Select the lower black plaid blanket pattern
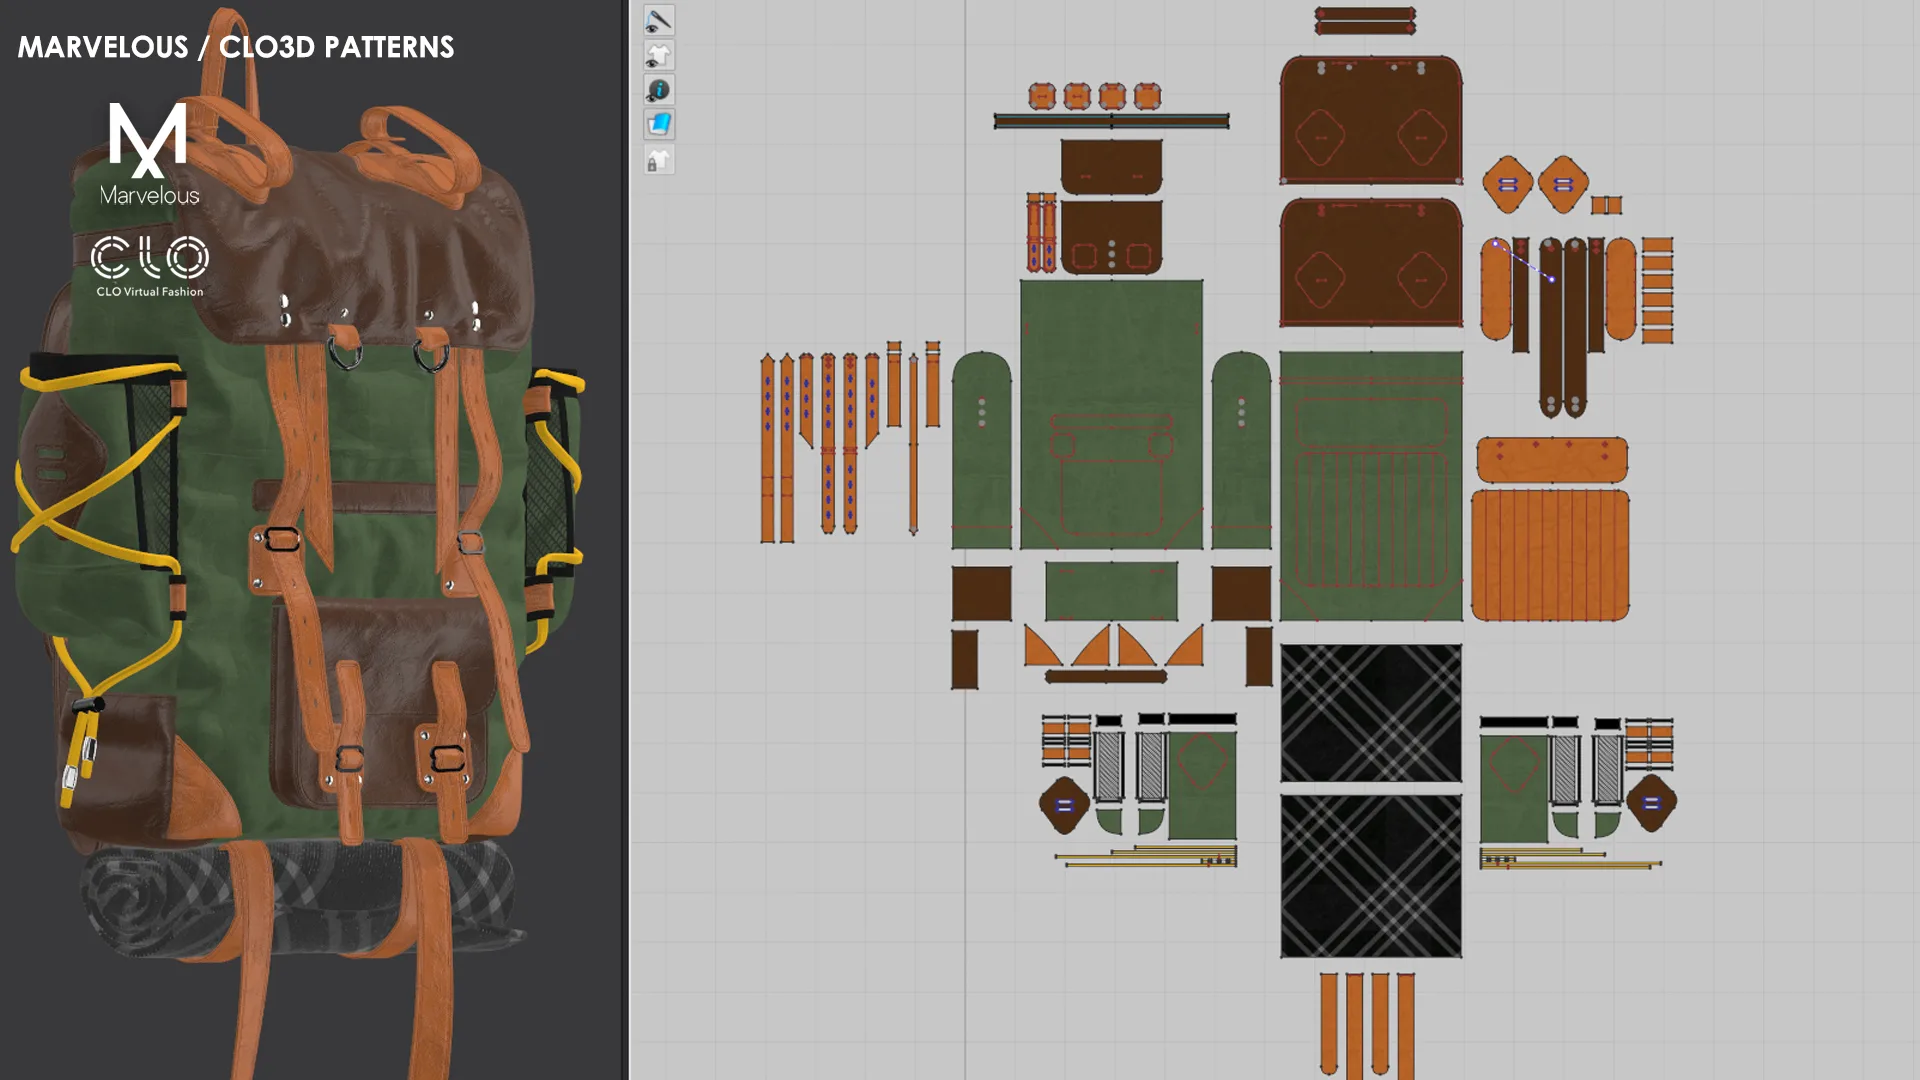Screen dimensions: 1920x1080 pyautogui.click(x=1370, y=875)
